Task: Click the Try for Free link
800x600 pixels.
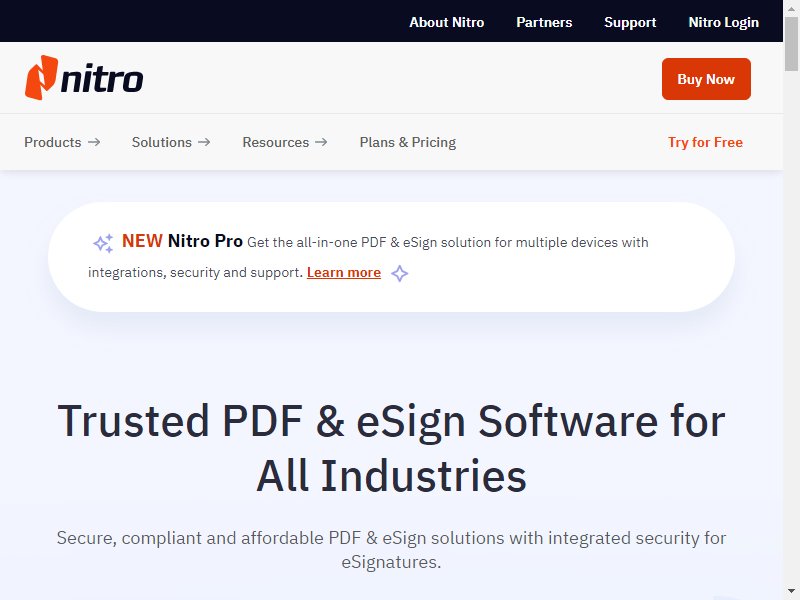Action: point(705,142)
